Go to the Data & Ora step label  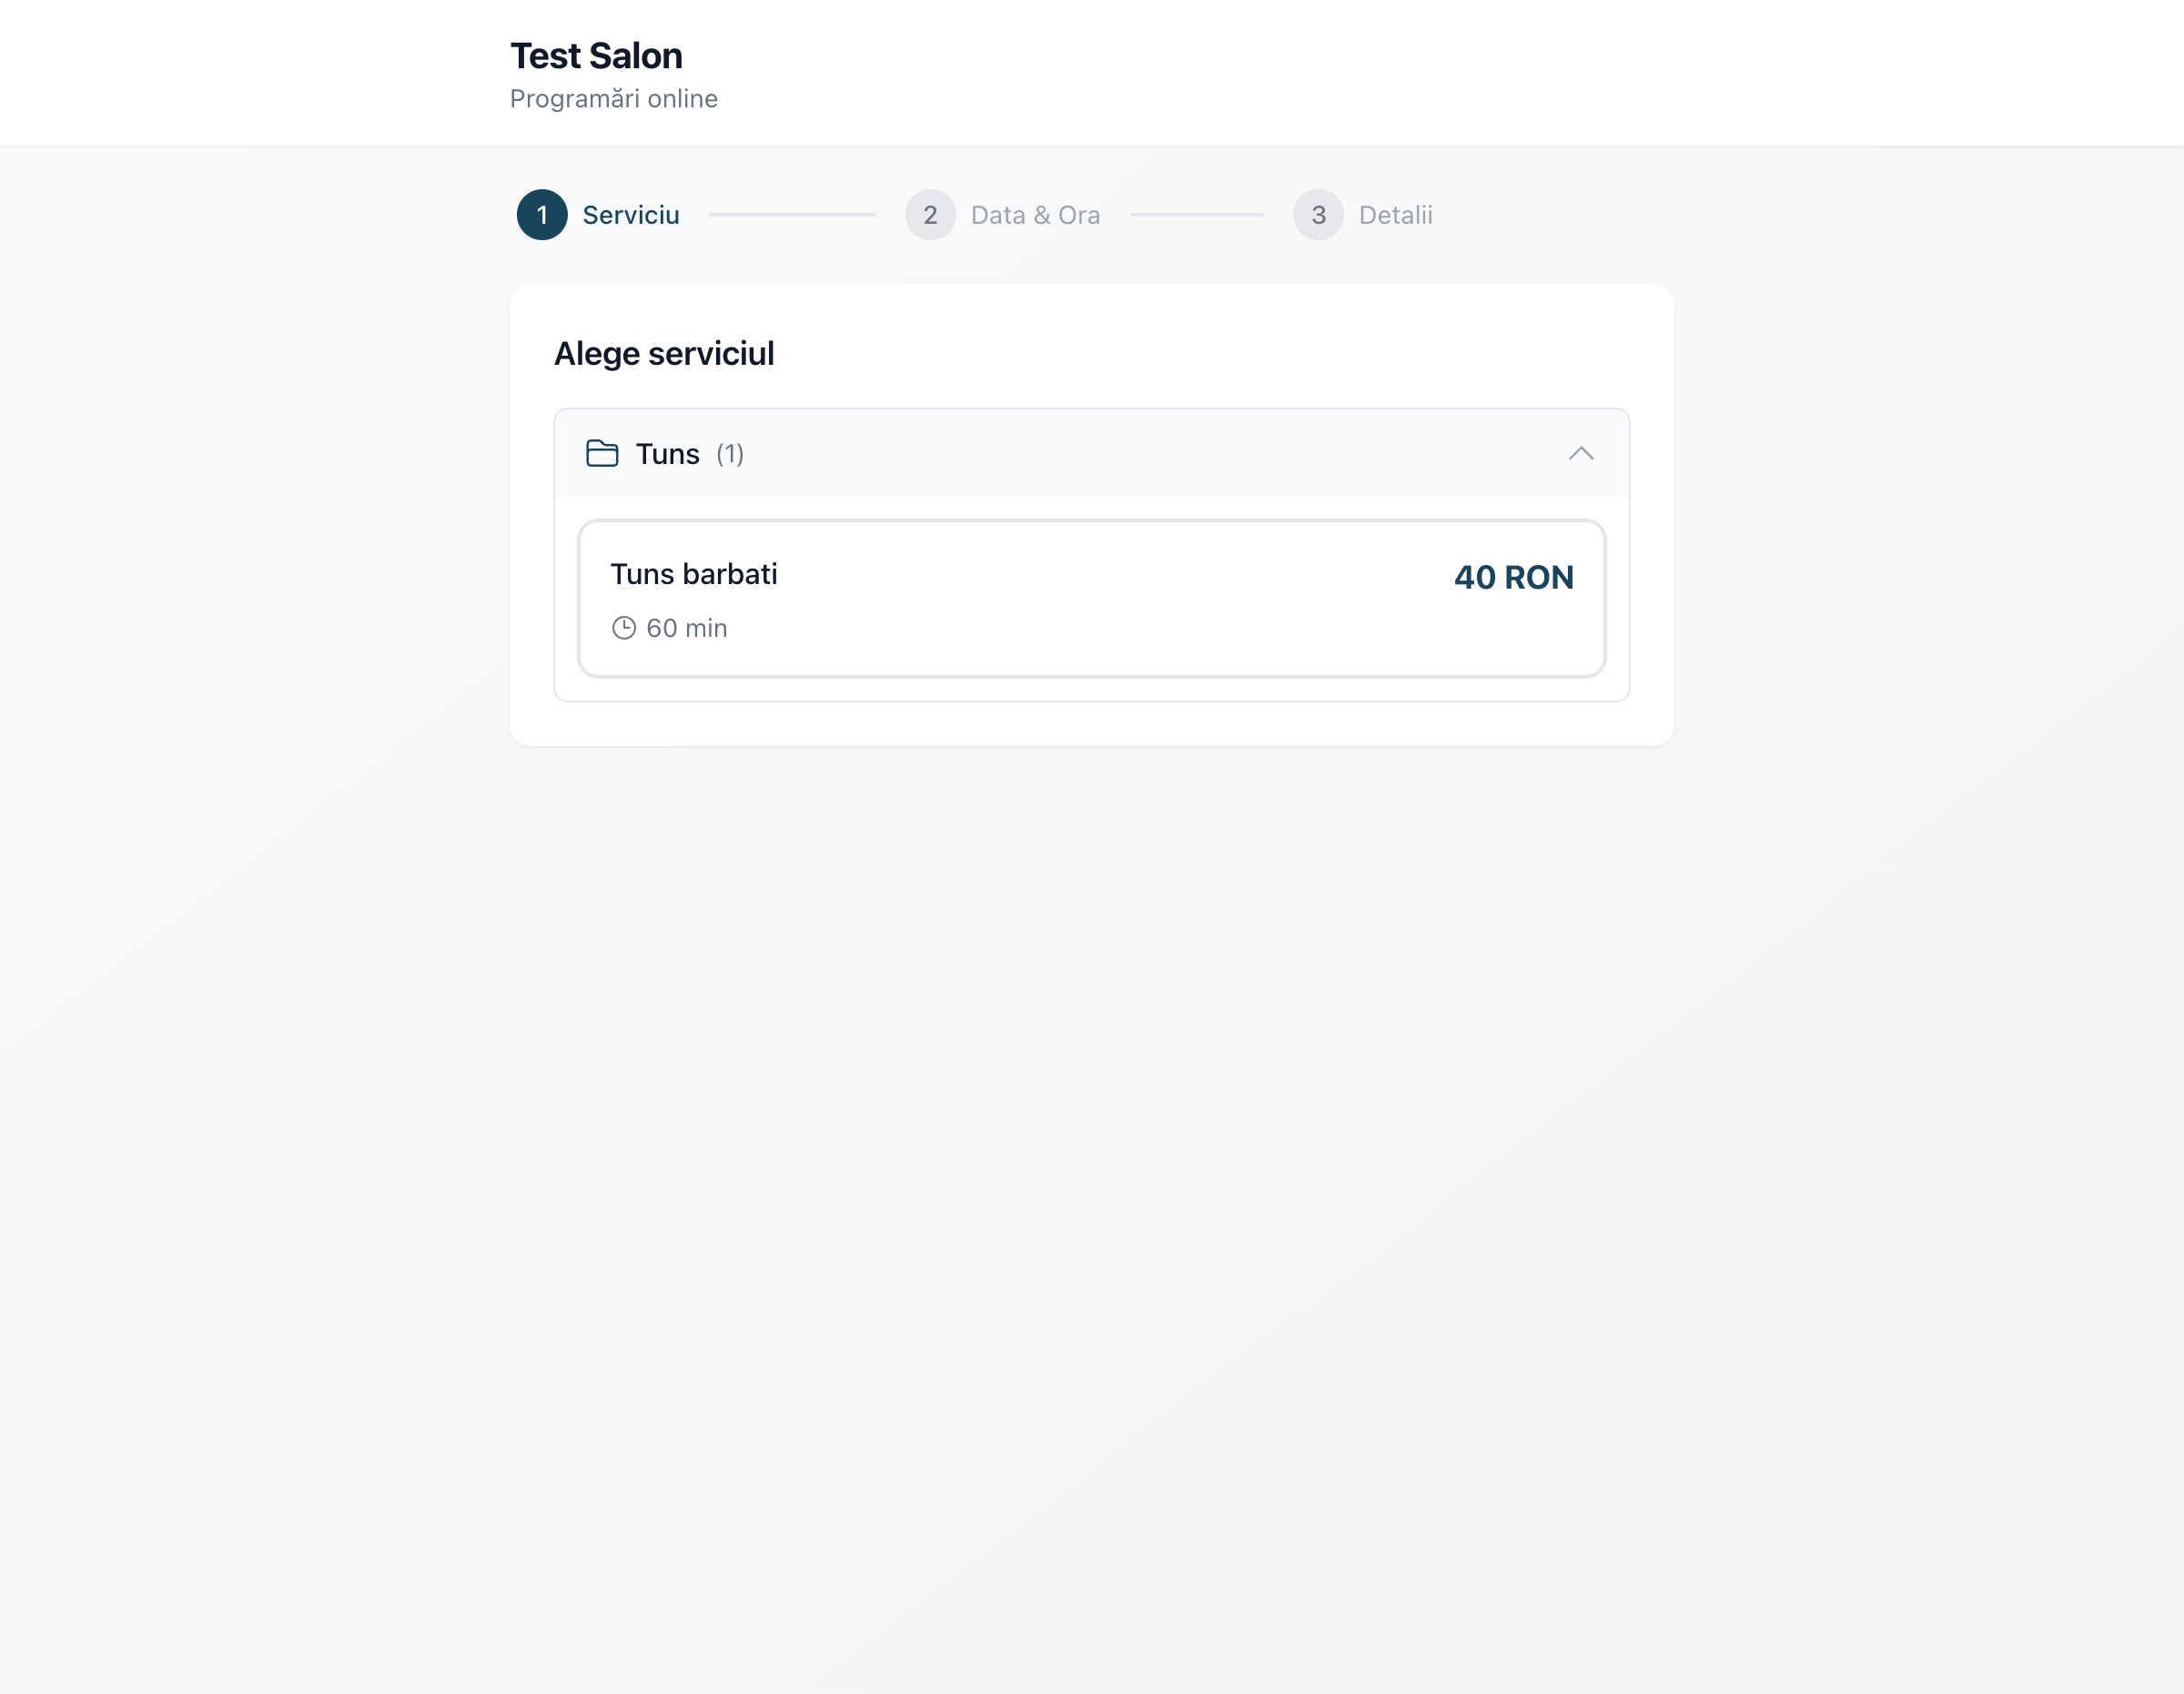coord(1035,215)
